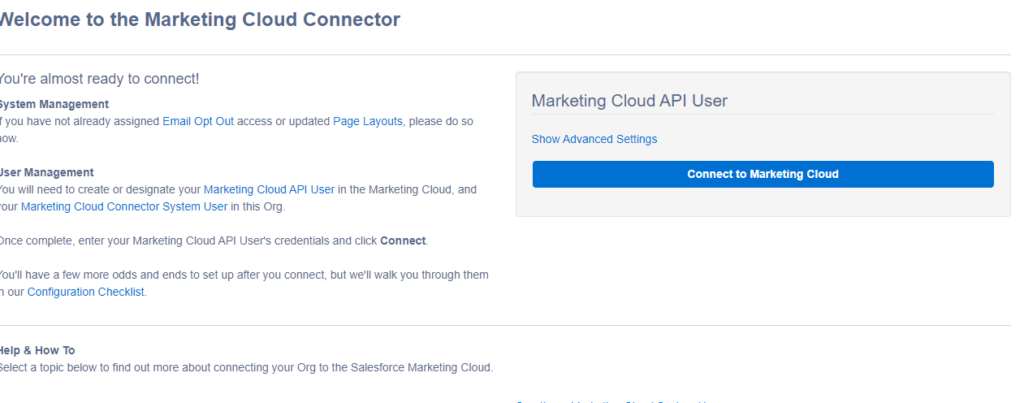
Task: Select the System Management heading
Action: 54,104
